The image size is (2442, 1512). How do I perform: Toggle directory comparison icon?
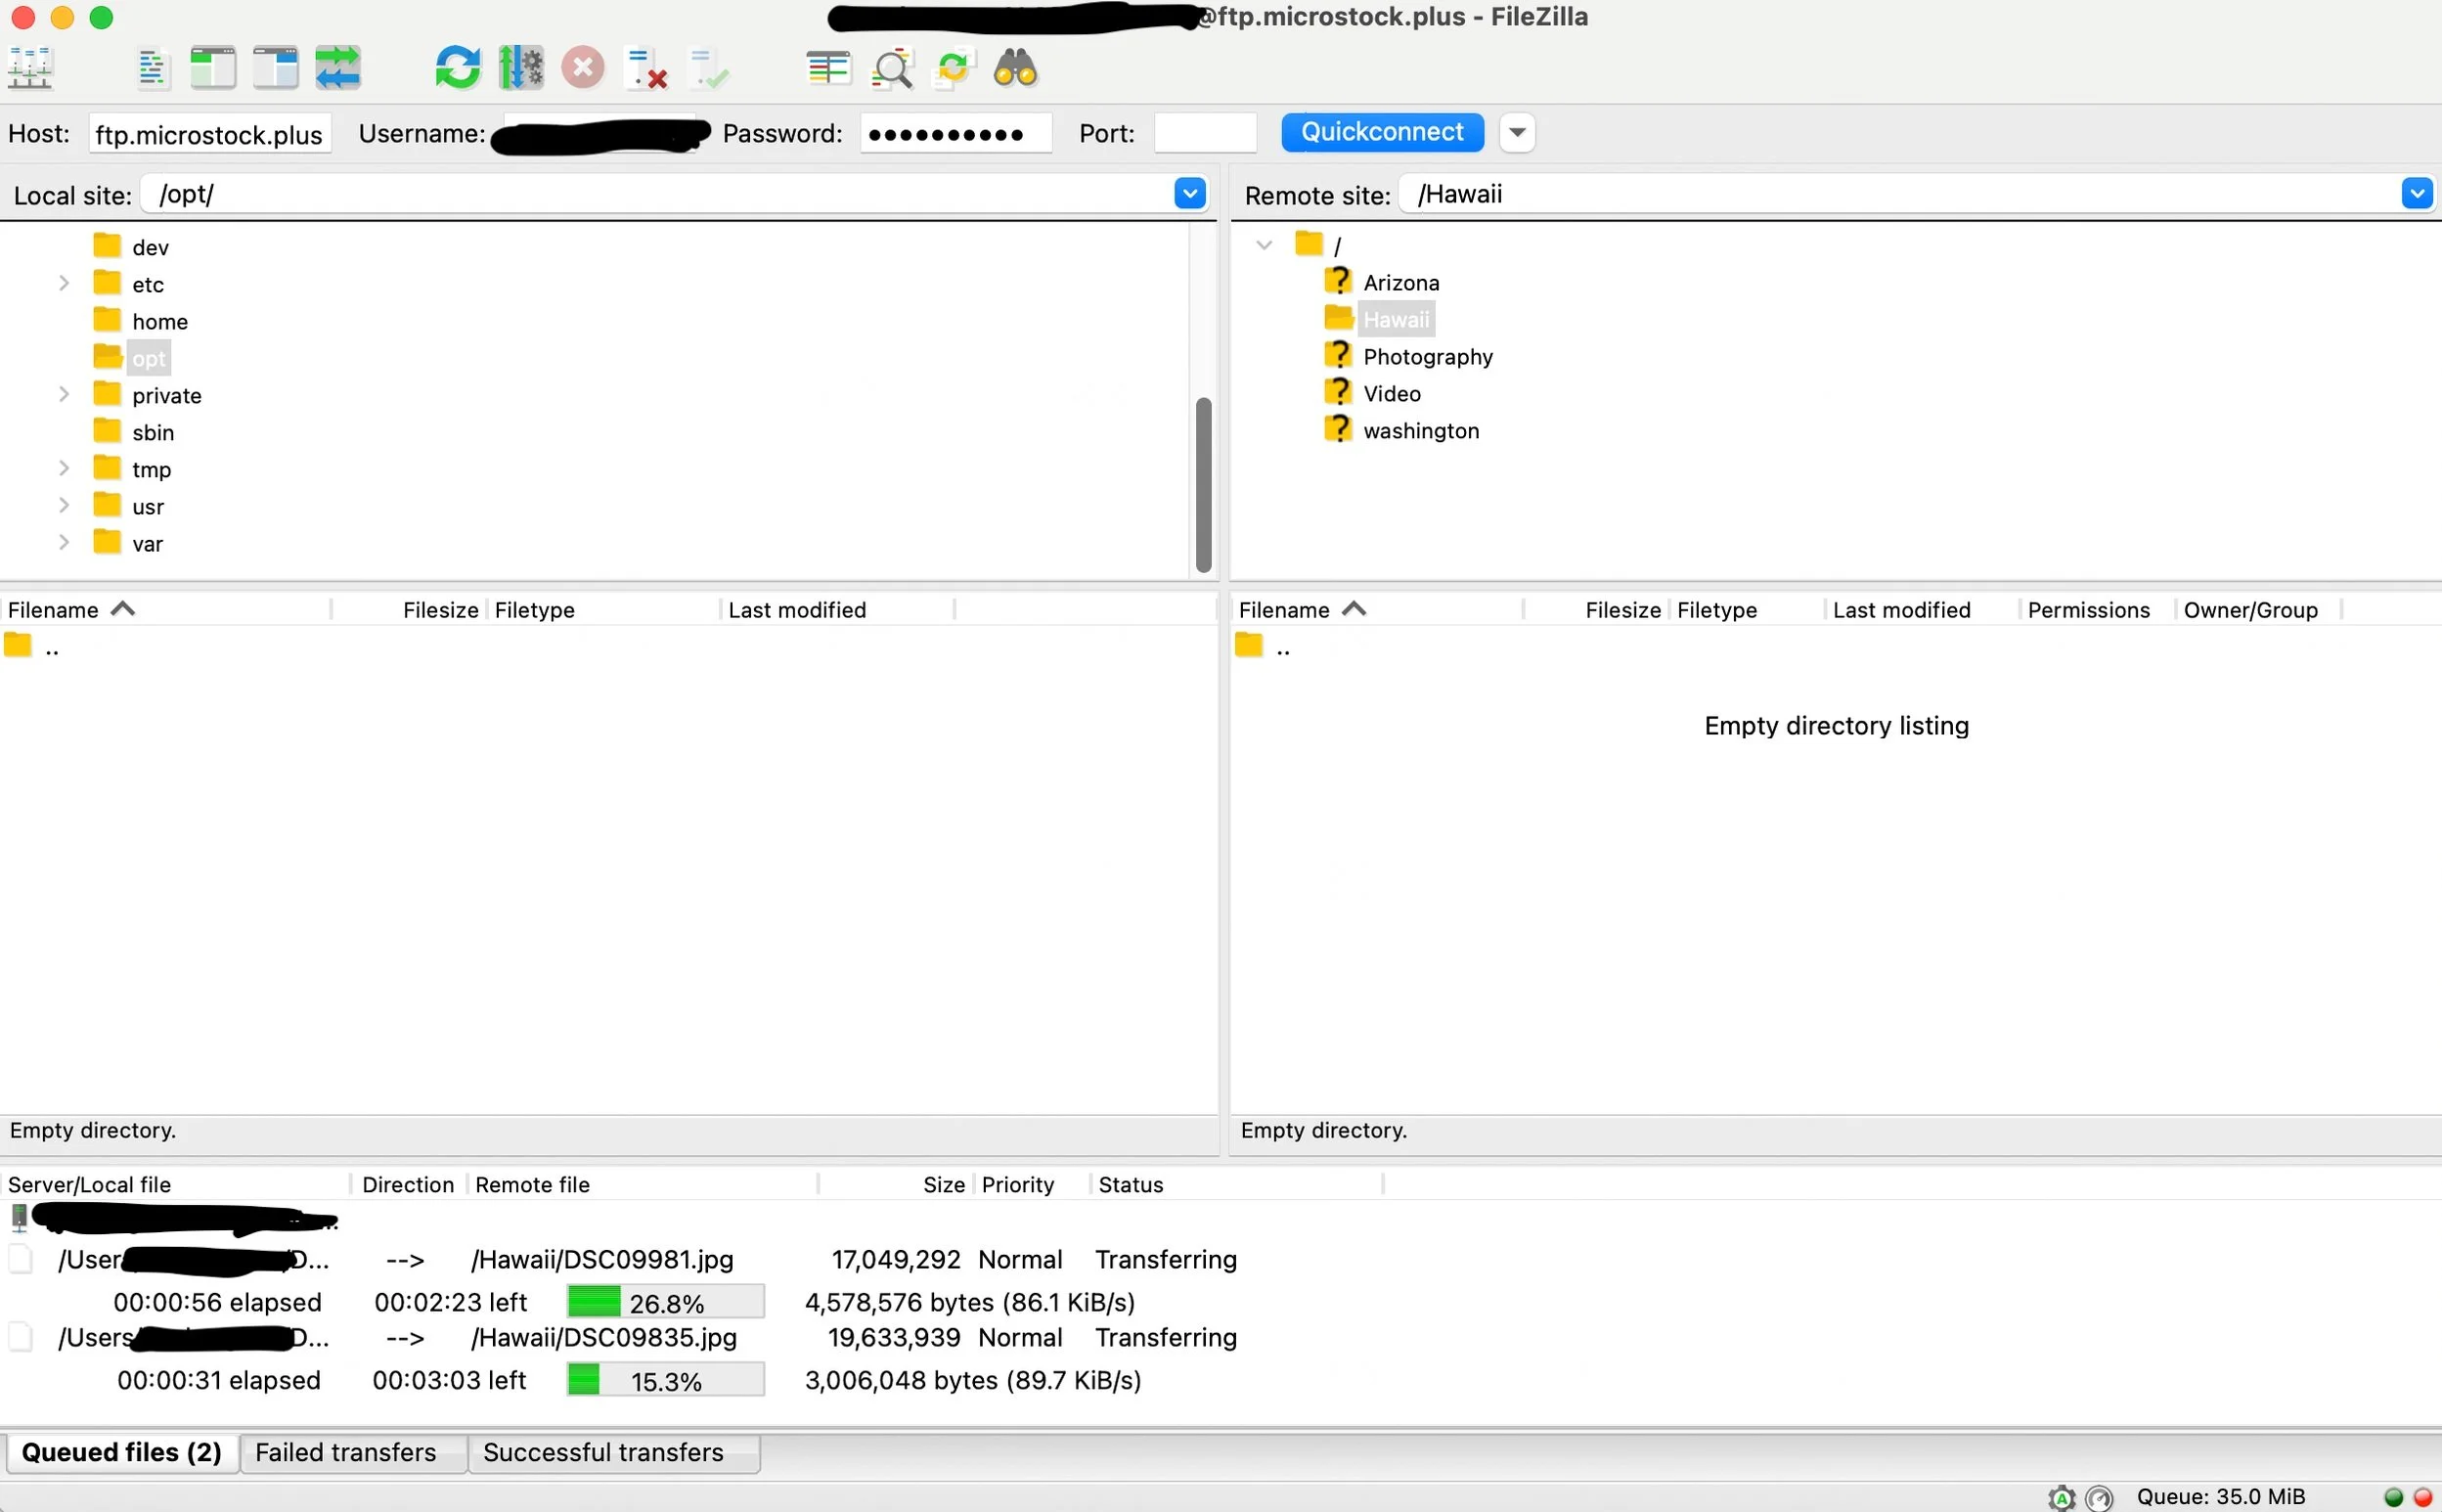[891, 68]
